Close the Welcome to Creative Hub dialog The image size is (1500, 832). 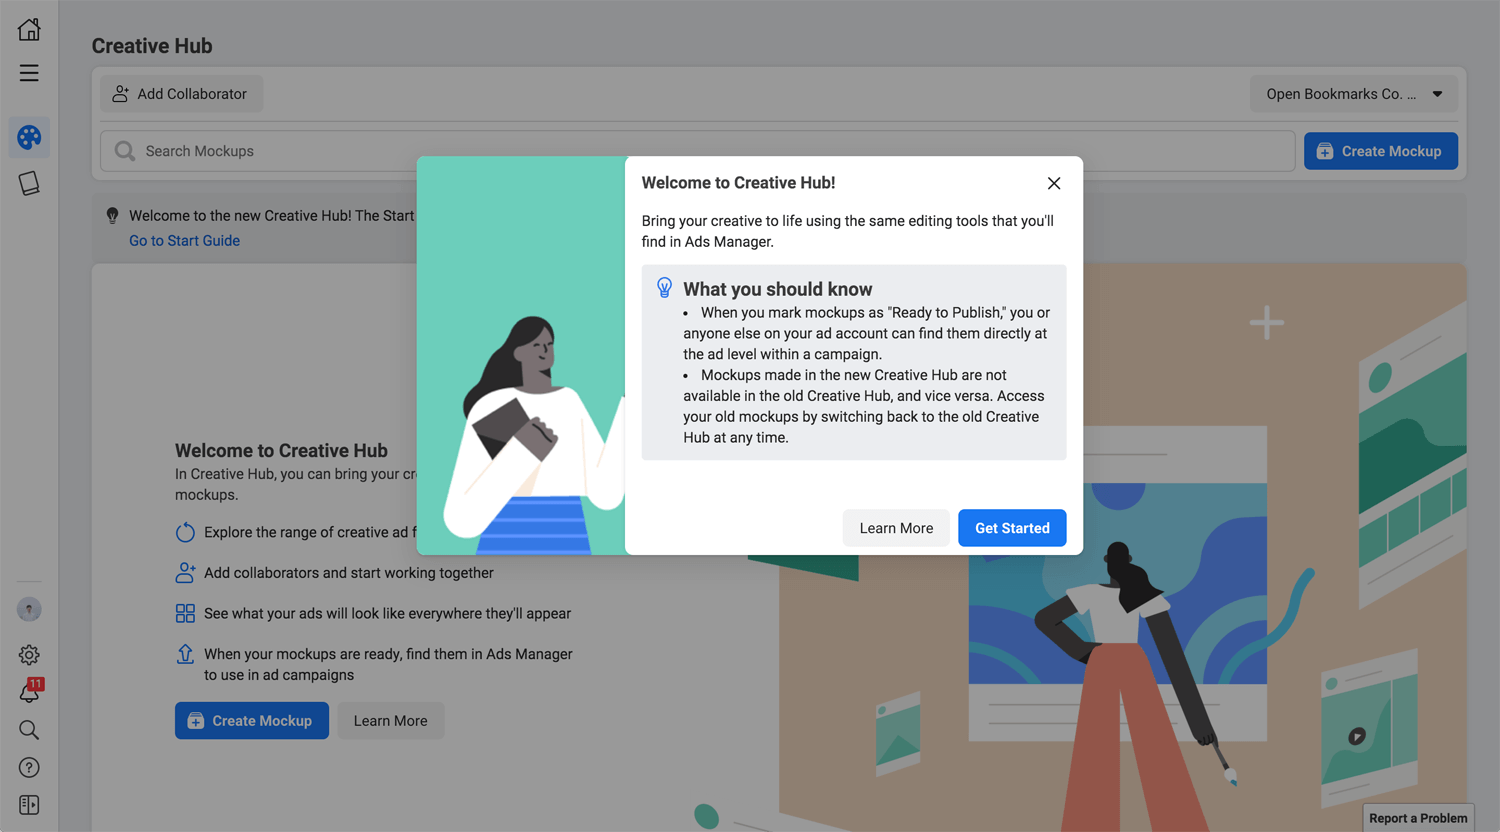pos(1054,183)
